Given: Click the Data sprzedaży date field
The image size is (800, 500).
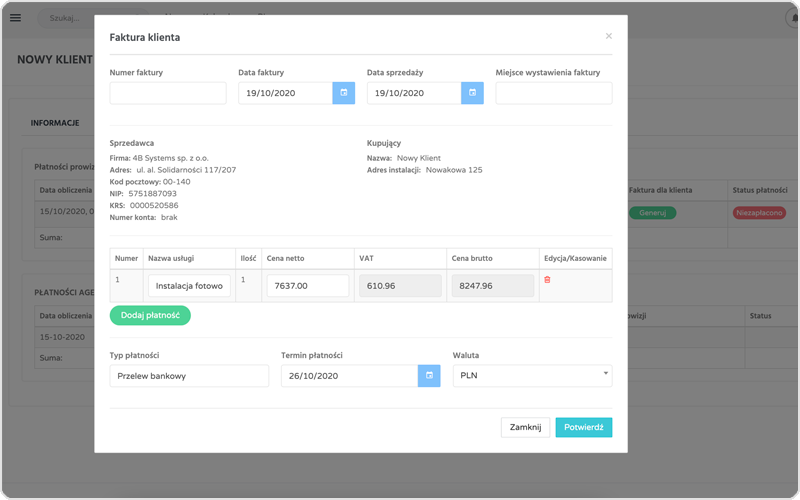Looking at the screenshot, I should point(413,93).
